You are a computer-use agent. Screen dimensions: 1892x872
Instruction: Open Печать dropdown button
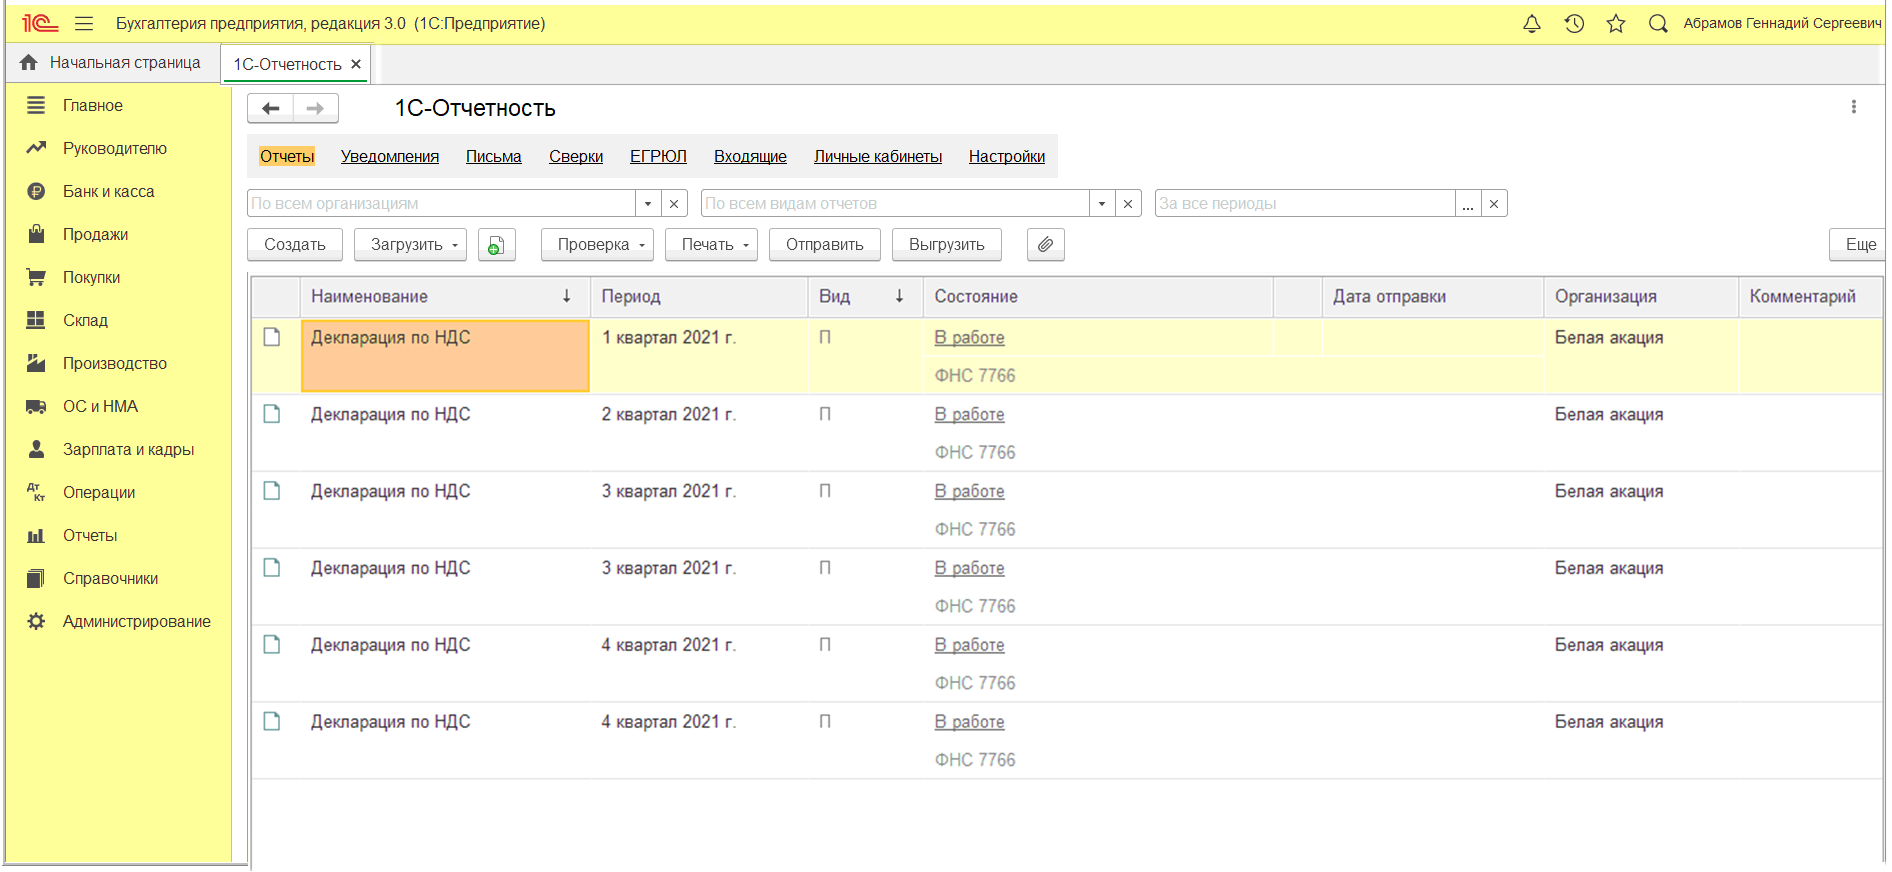711,245
